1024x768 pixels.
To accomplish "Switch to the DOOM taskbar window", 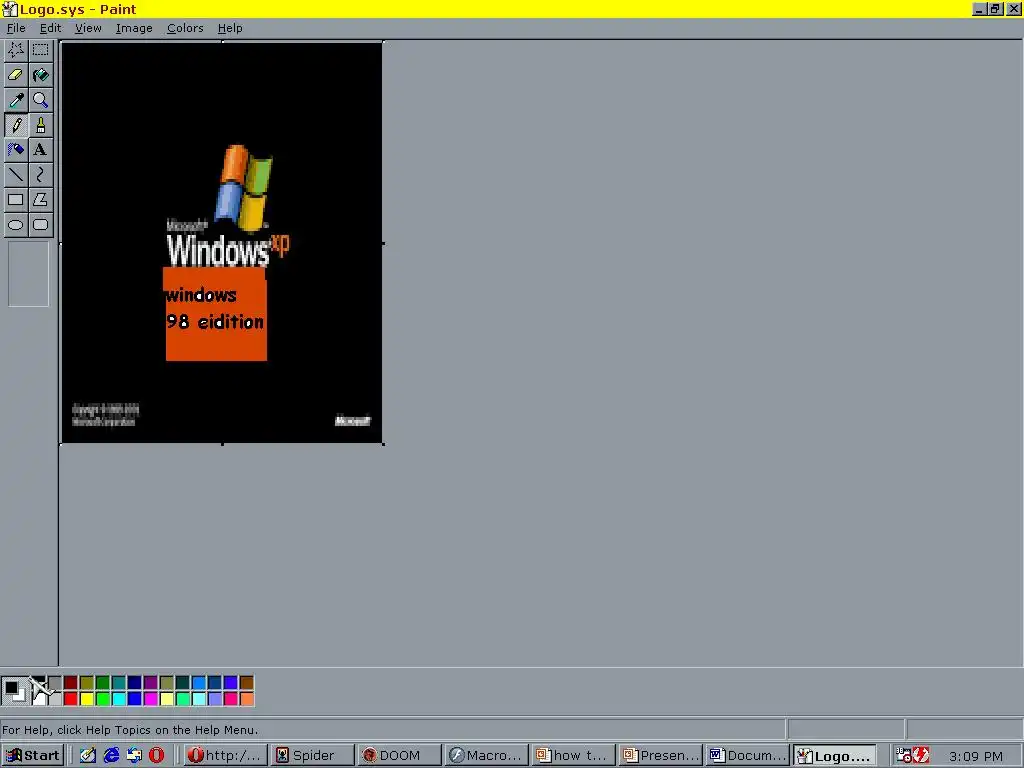I will click(399, 756).
